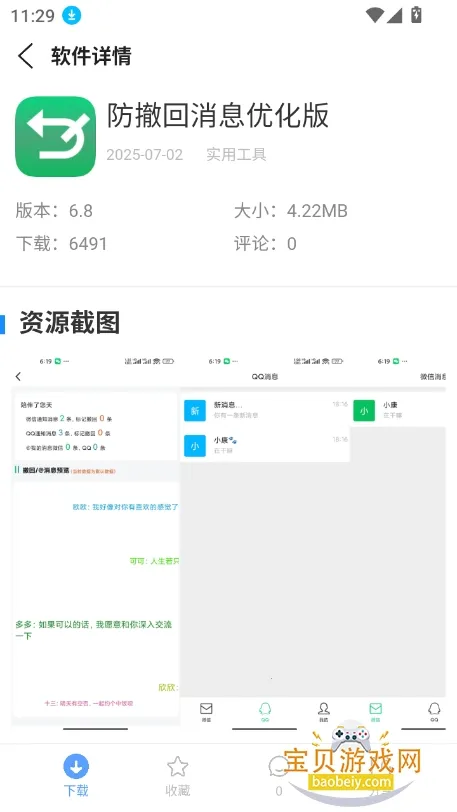Tap the download notification icon in status bar

[72, 16]
